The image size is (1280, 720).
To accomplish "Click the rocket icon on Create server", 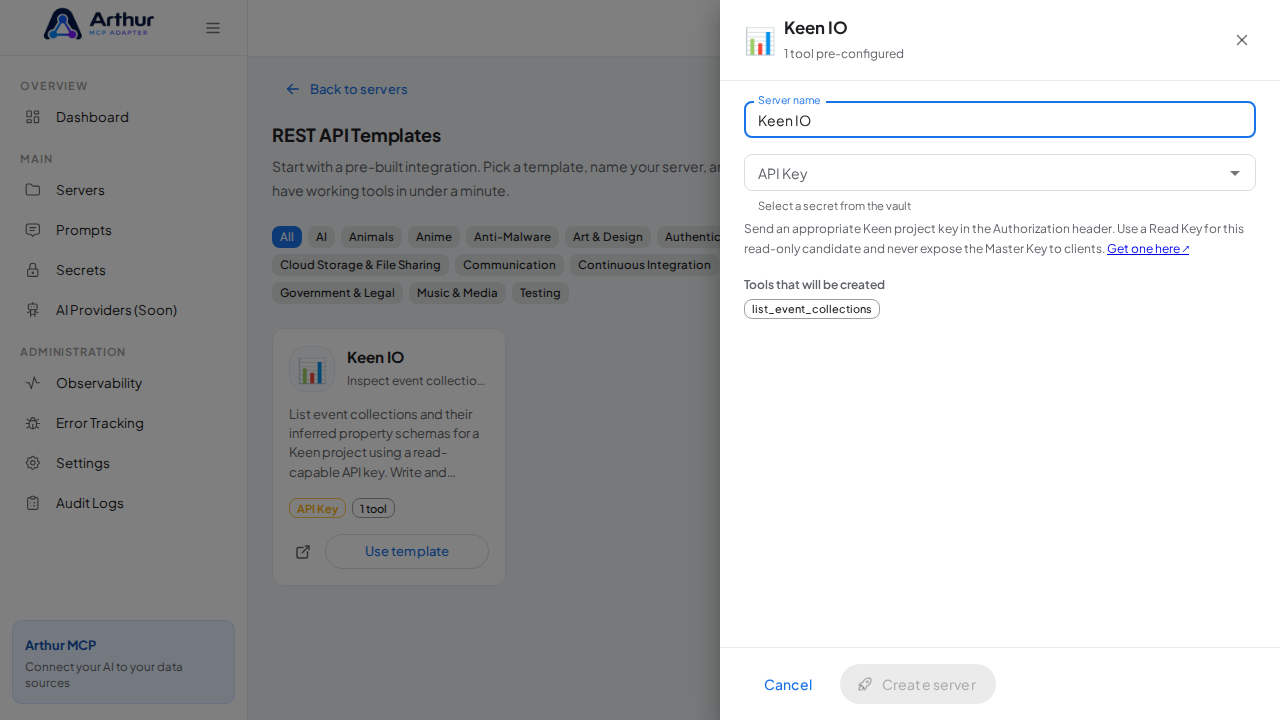I will pos(865,684).
